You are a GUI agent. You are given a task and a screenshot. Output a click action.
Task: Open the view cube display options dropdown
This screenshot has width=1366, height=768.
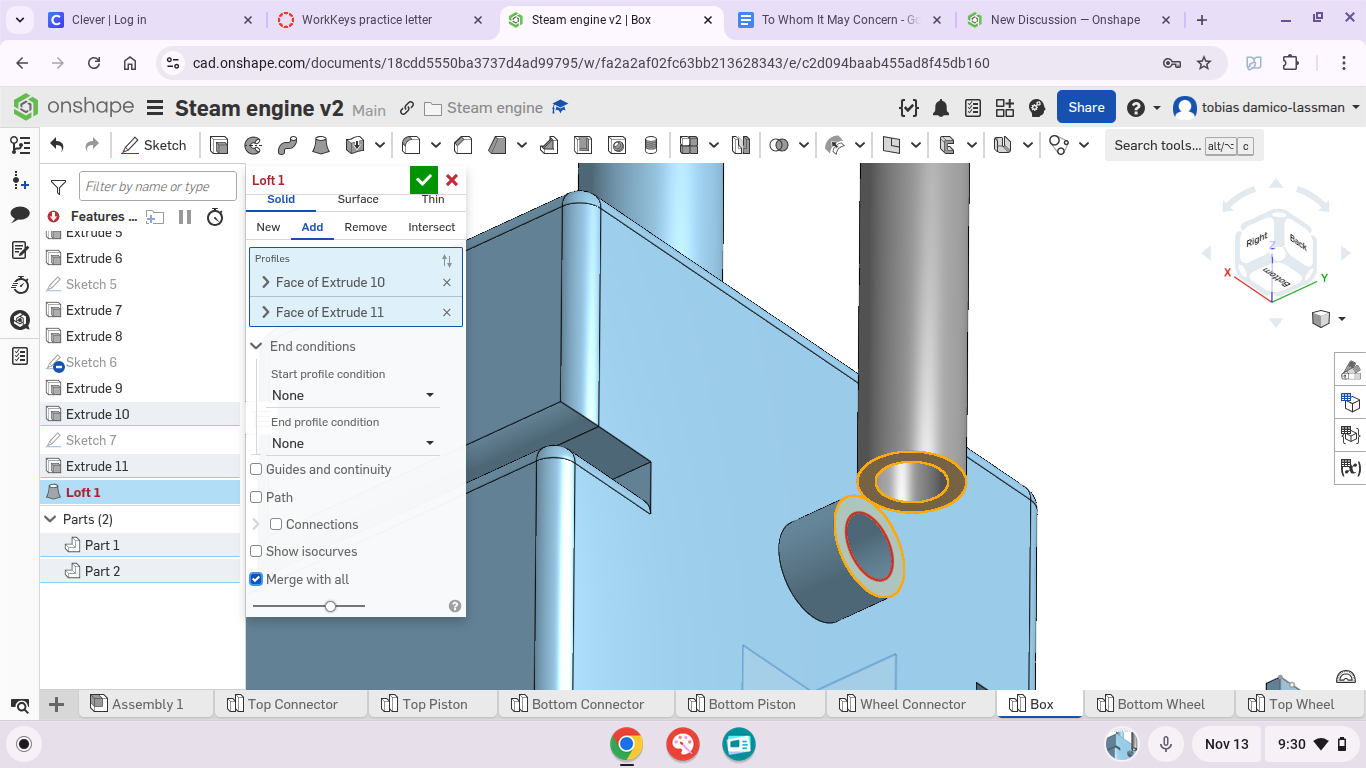click(x=1341, y=319)
